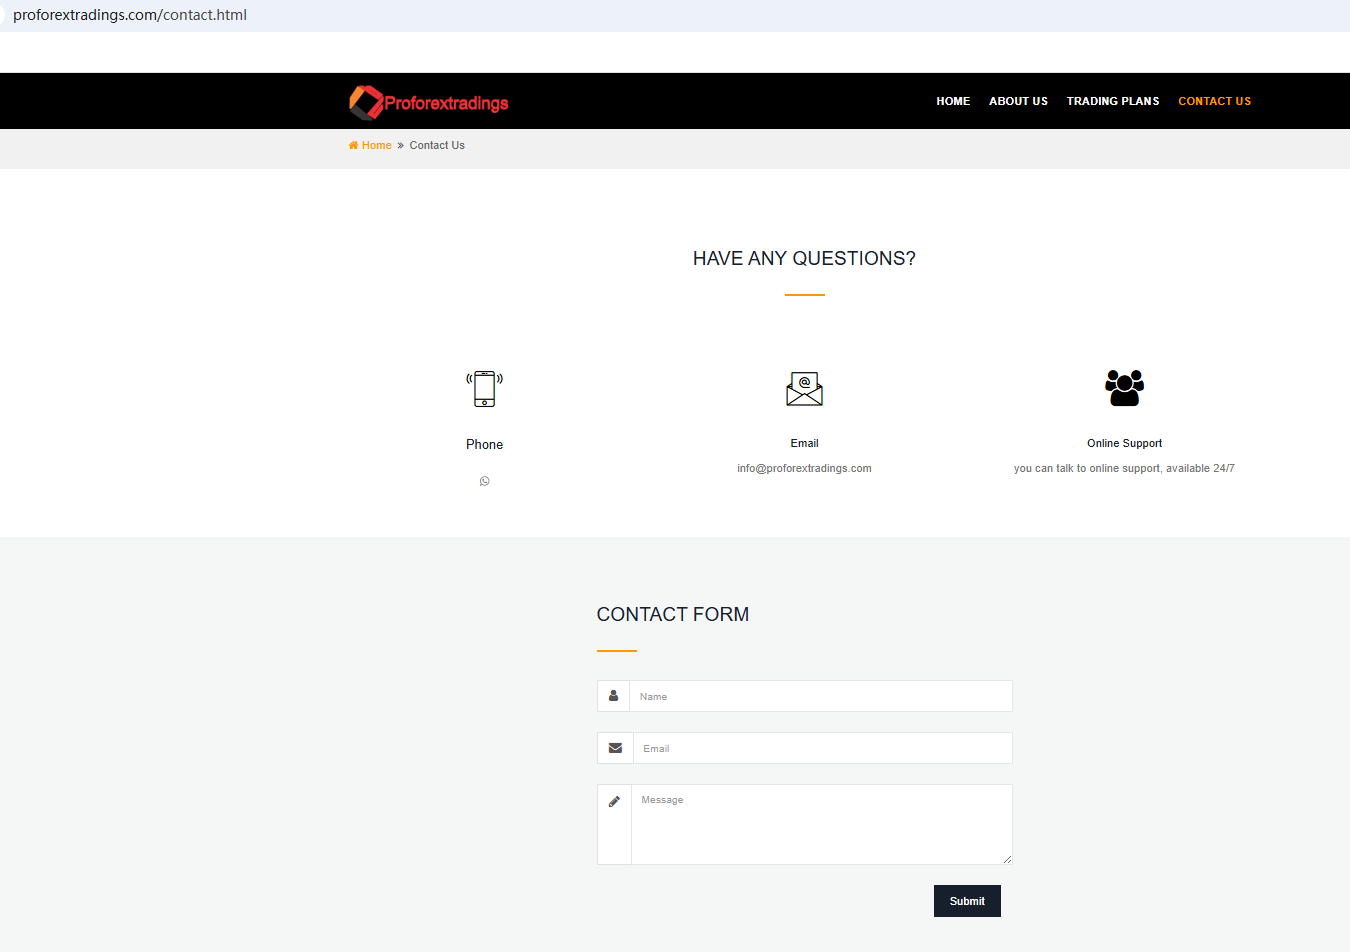The width and height of the screenshot is (1350, 952).
Task: Open the HOME menu item
Action: [952, 101]
